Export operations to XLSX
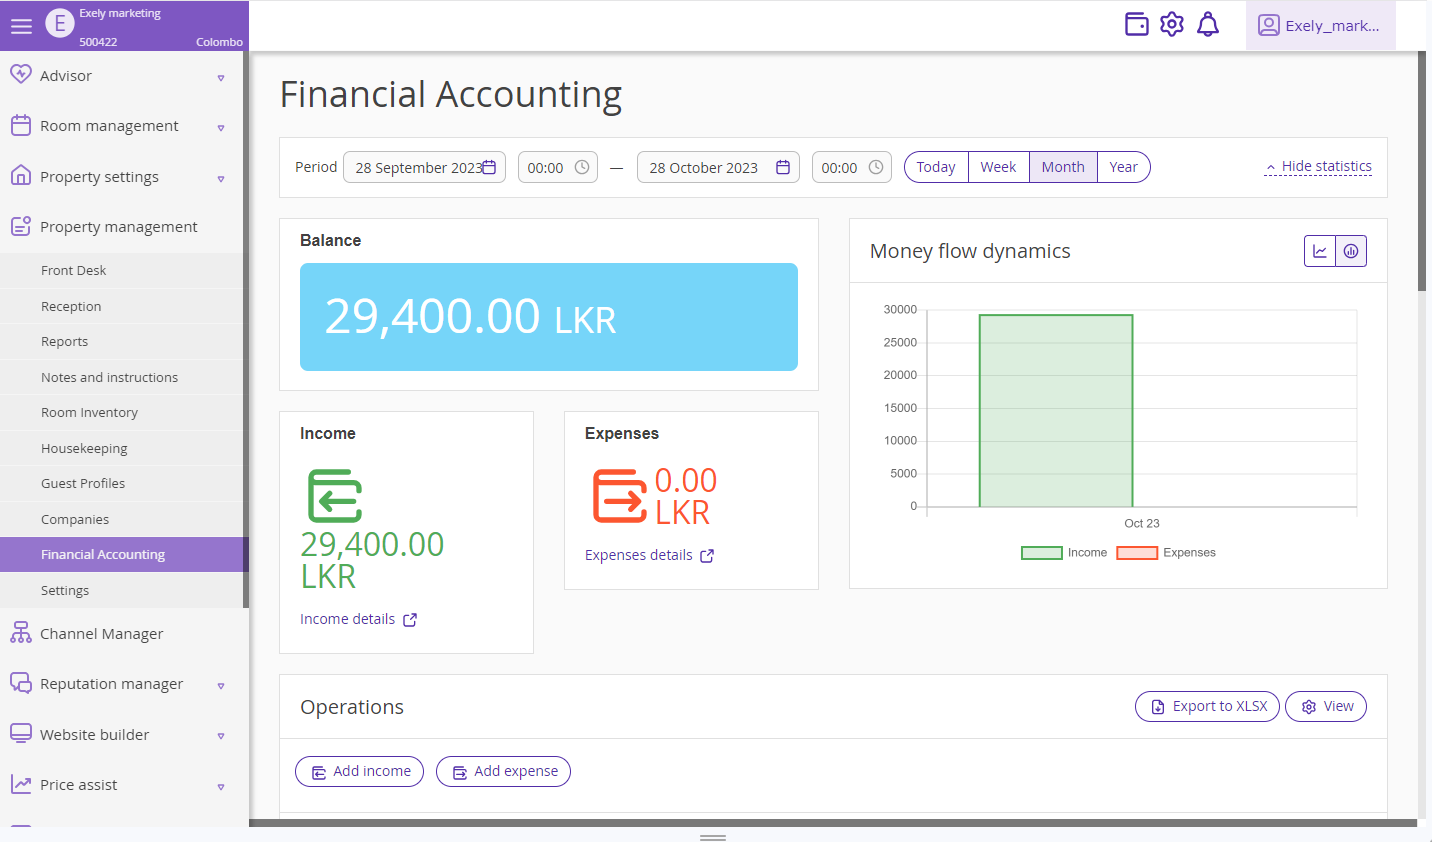The width and height of the screenshot is (1432, 842). (x=1207, y=706)
